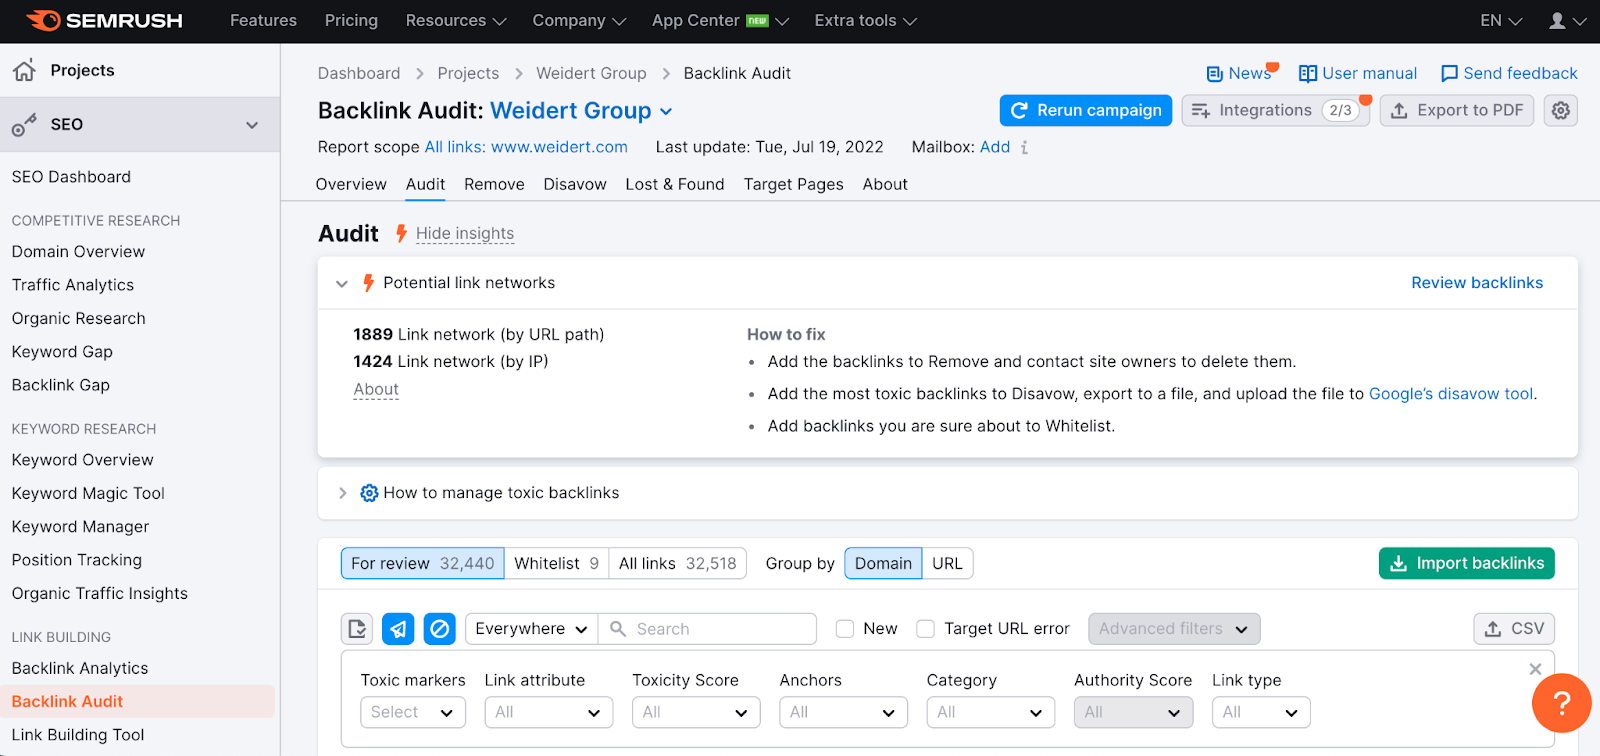Screen dimensions: 1600x756
Task: Click Export to PDF button
Action: (1457, 110)
